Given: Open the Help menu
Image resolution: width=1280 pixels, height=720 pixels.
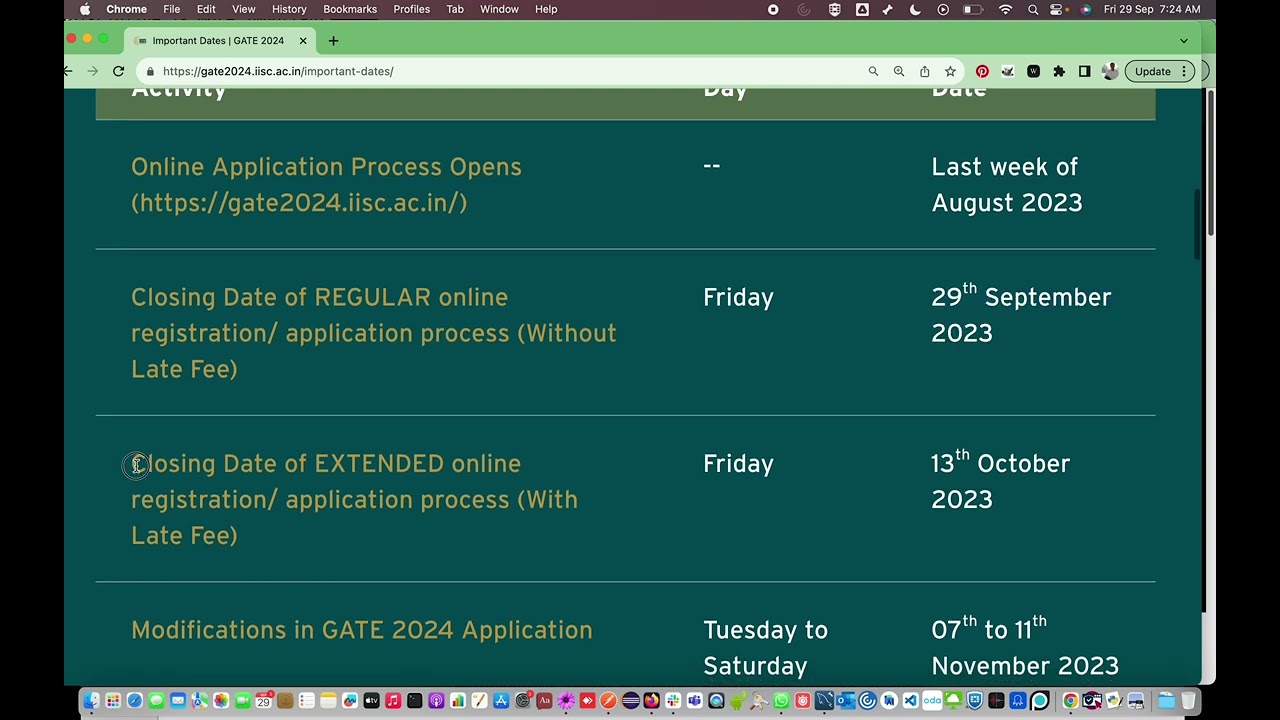Looking at the screenshot, I should (x=546, y=9).
